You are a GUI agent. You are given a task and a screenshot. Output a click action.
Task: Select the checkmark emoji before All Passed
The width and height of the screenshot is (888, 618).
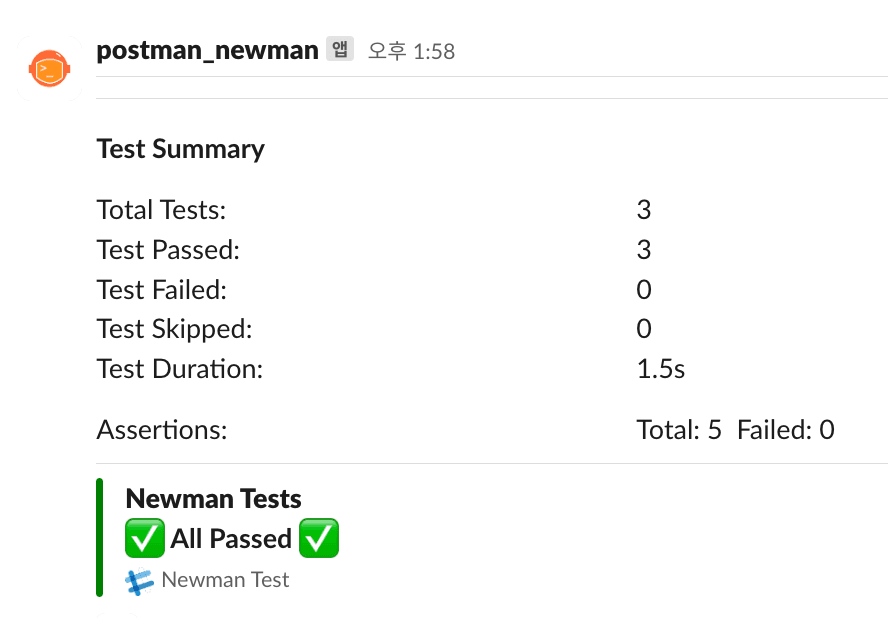(145, 538)
